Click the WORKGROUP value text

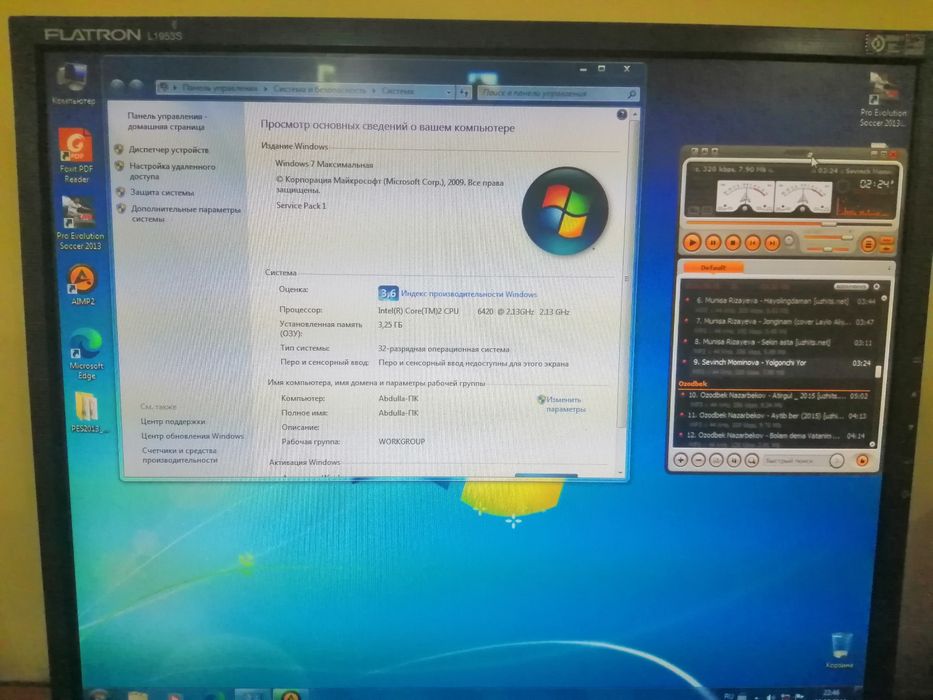pyautogui.click(x=402, y=442)
